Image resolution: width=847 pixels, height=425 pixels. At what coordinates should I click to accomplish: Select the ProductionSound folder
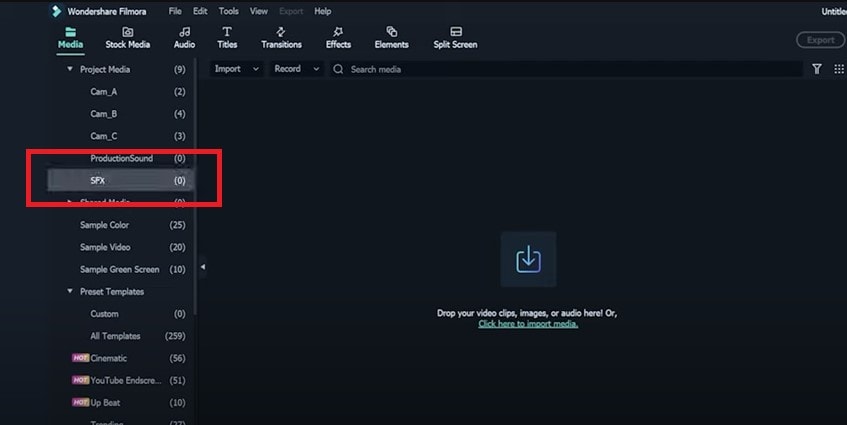120,158
